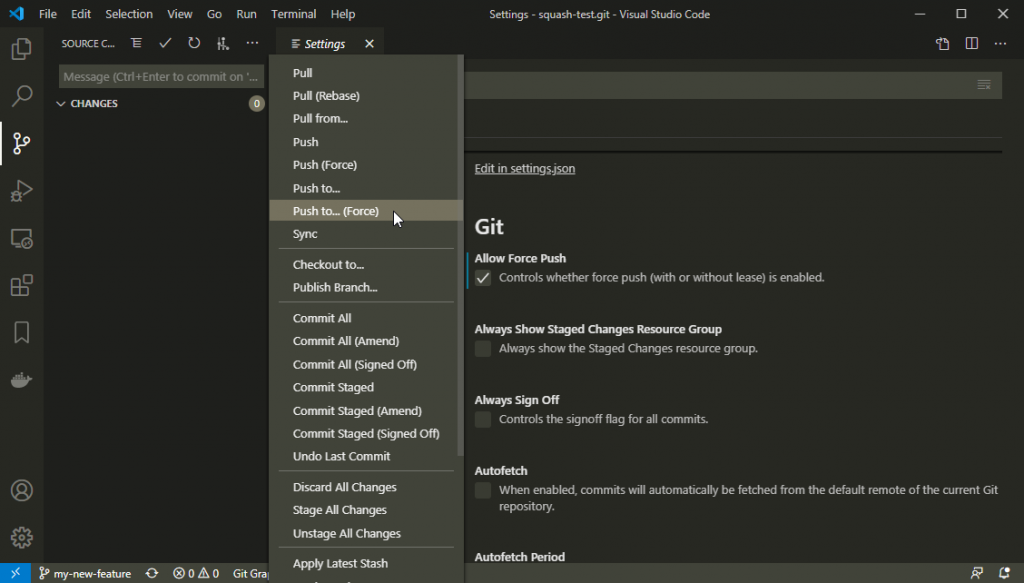Open the Run menu
This screenshot has width=1024, height=583.
[x=246, y=14]
